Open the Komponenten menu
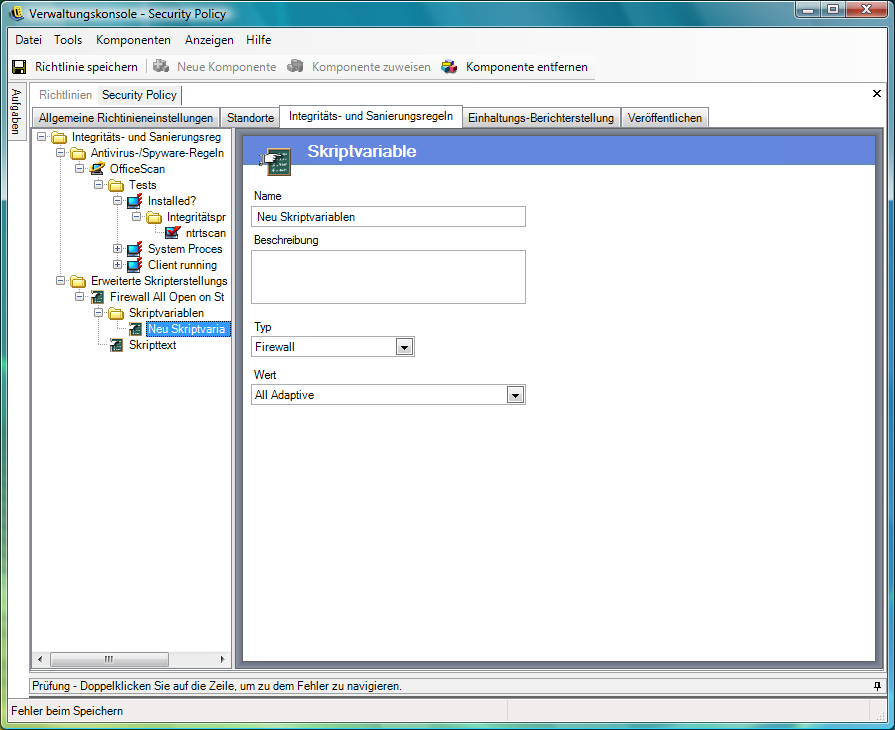Viewport: 895px width, 730px height. (133, 40)
